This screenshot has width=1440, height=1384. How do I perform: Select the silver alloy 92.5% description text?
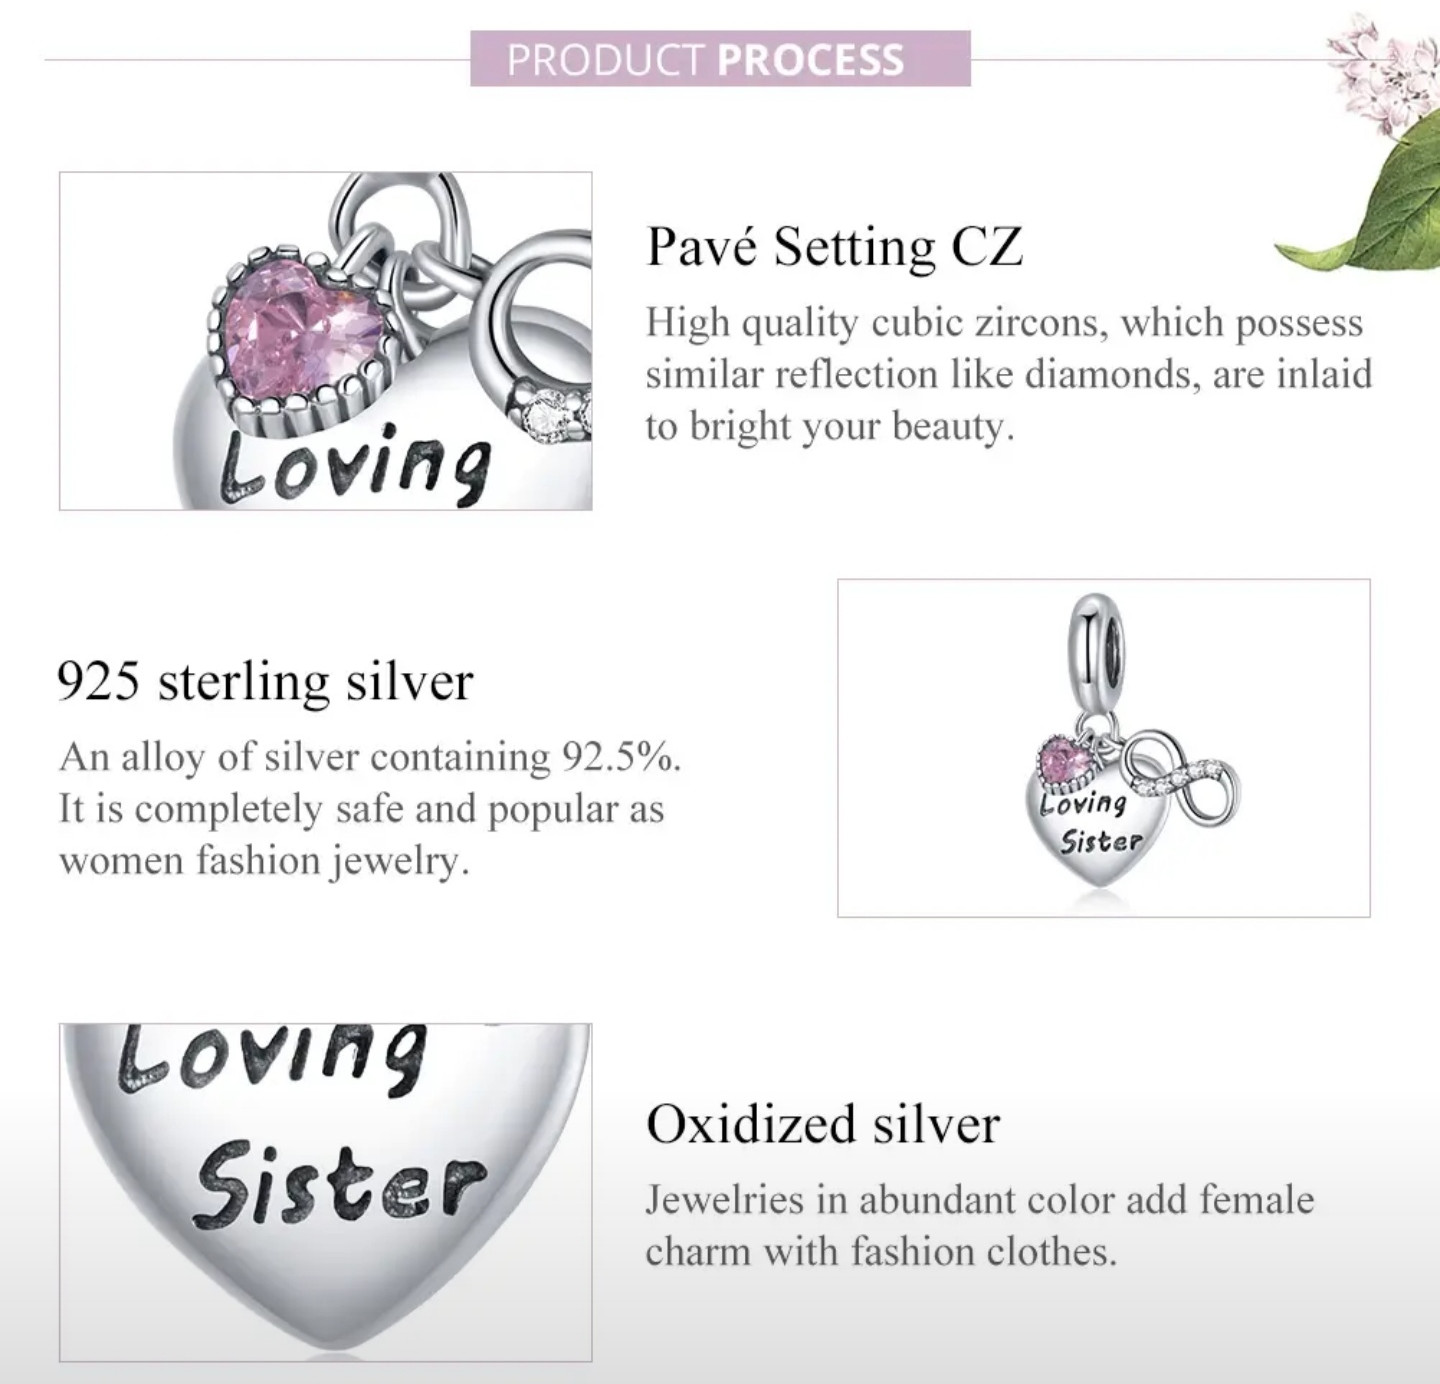pos(370,808)
